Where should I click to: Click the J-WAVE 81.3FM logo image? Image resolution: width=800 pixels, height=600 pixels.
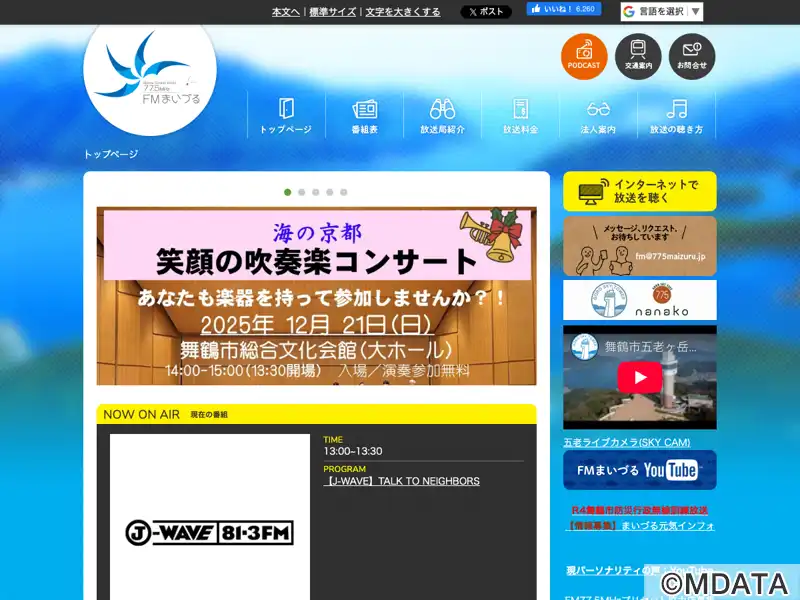point(210,533)
